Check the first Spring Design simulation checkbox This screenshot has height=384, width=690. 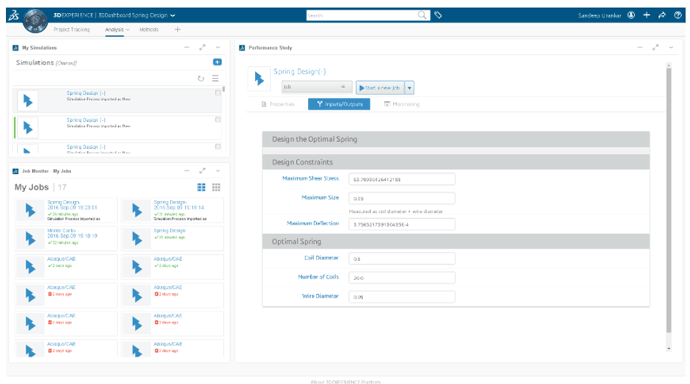coord(218,93)
